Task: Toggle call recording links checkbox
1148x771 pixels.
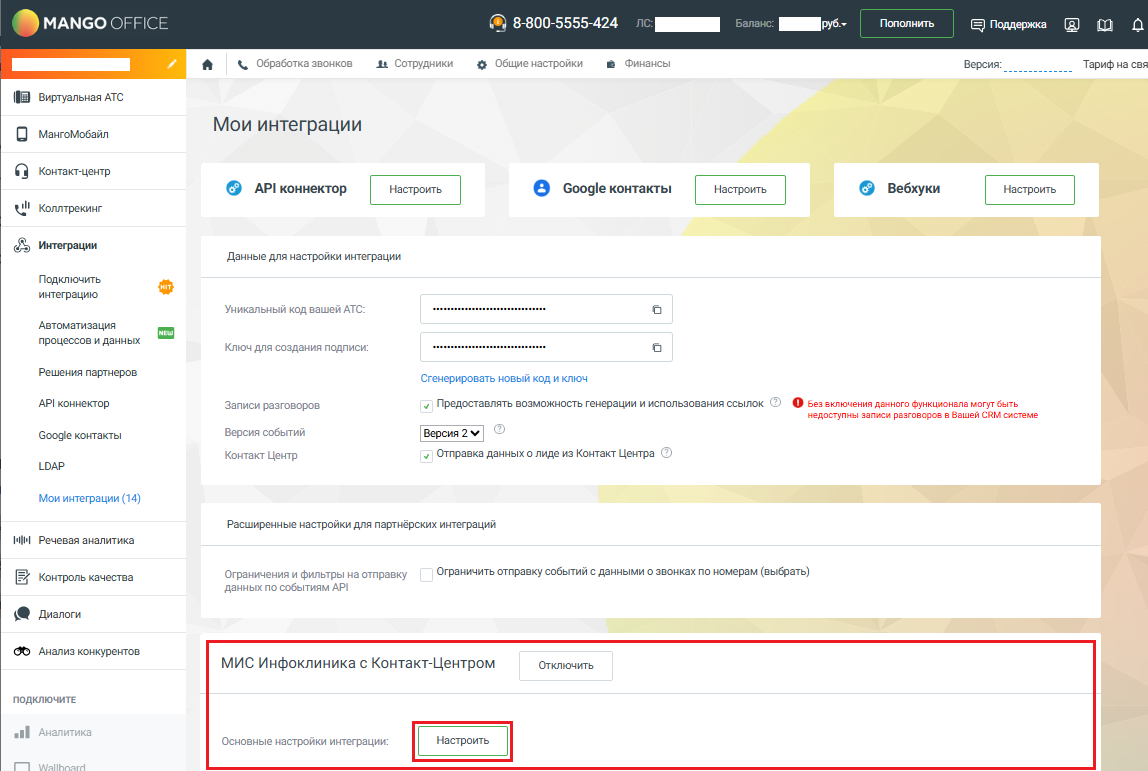Action: (x=426, y=406)
